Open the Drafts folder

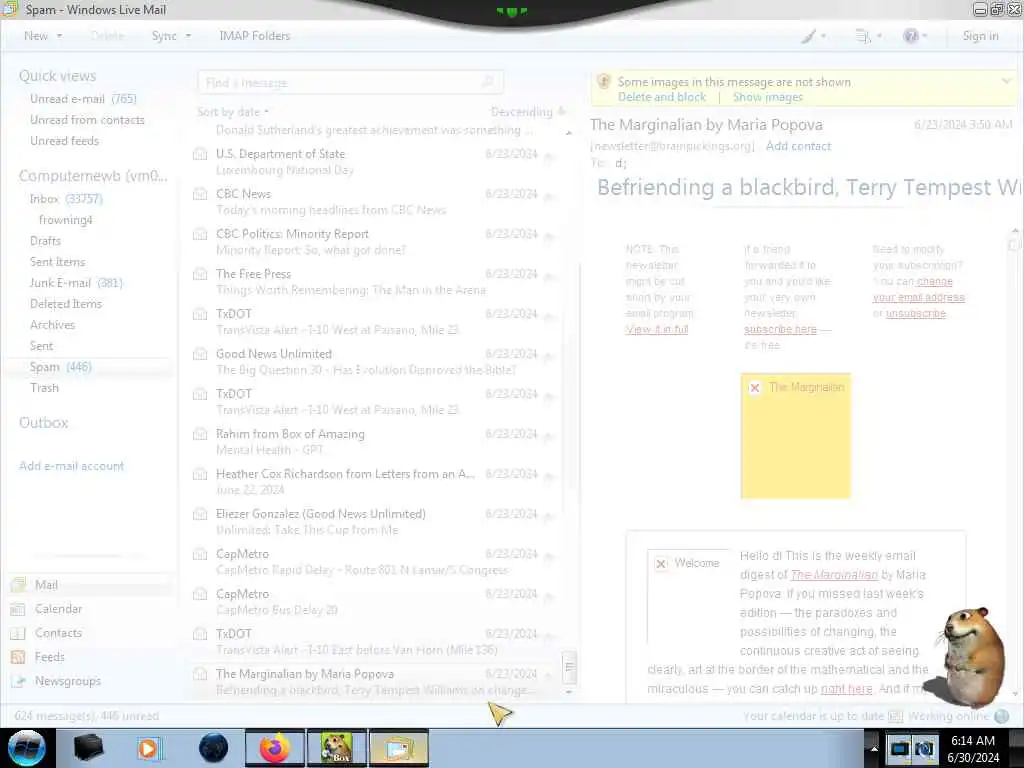point(45,240)
